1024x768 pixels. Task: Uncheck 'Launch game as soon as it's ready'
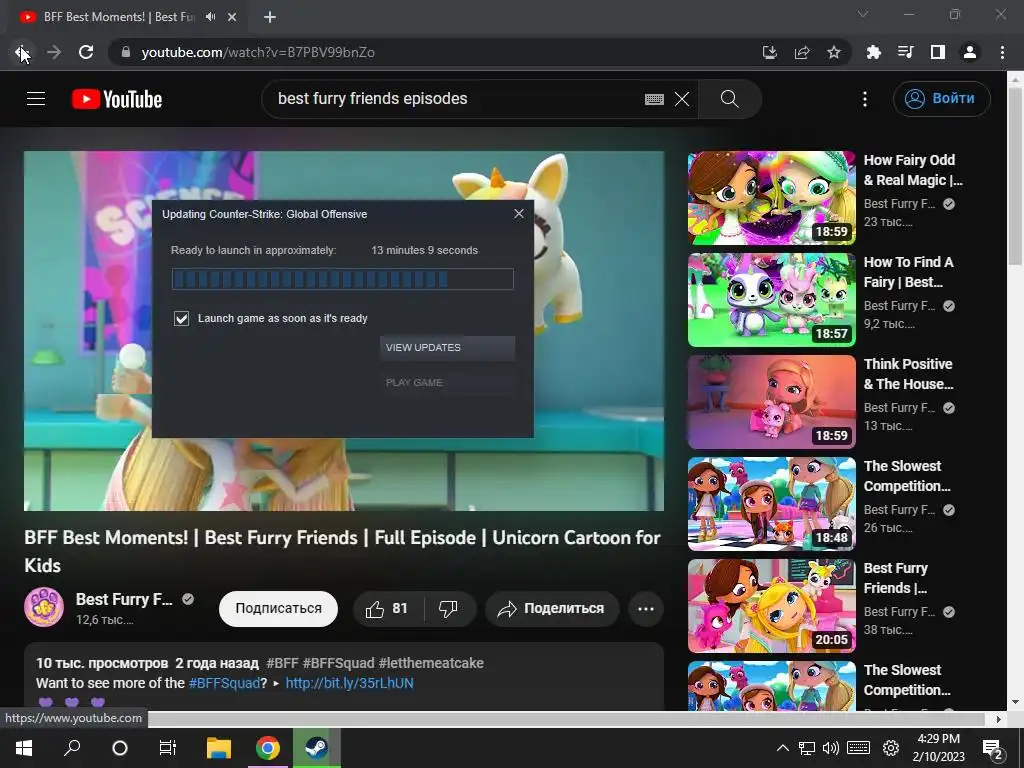point(182,318)
